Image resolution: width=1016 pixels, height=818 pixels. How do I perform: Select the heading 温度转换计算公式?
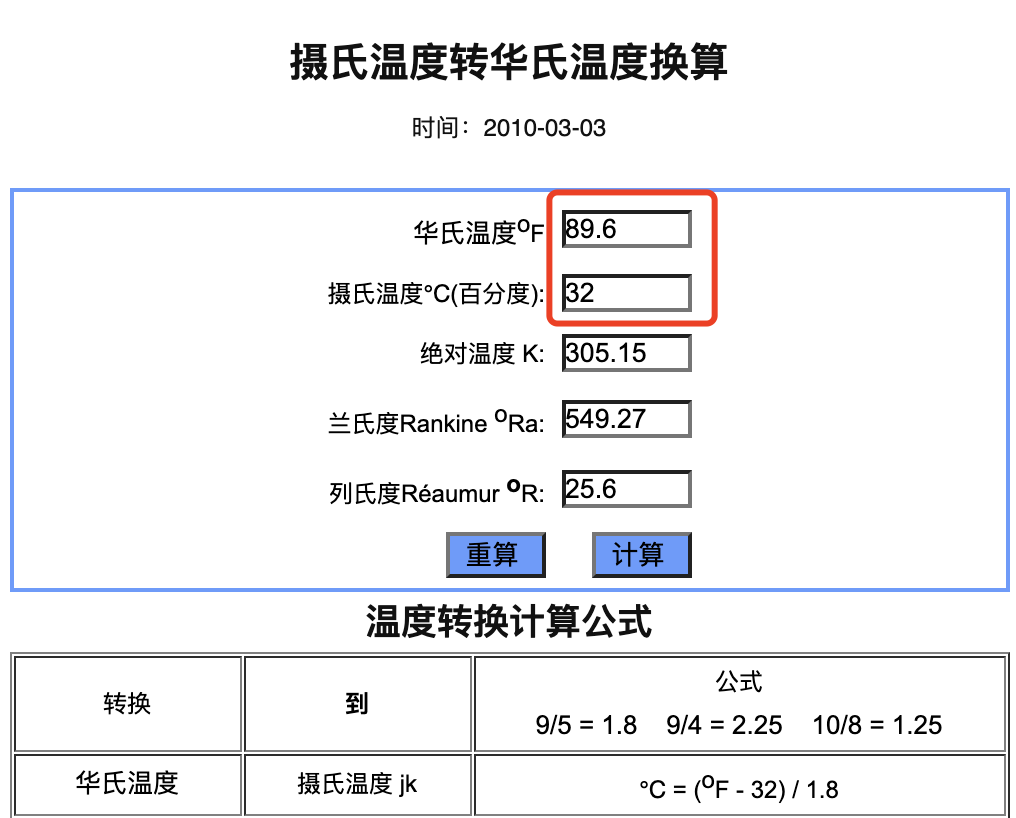click(x=509, y=621)
